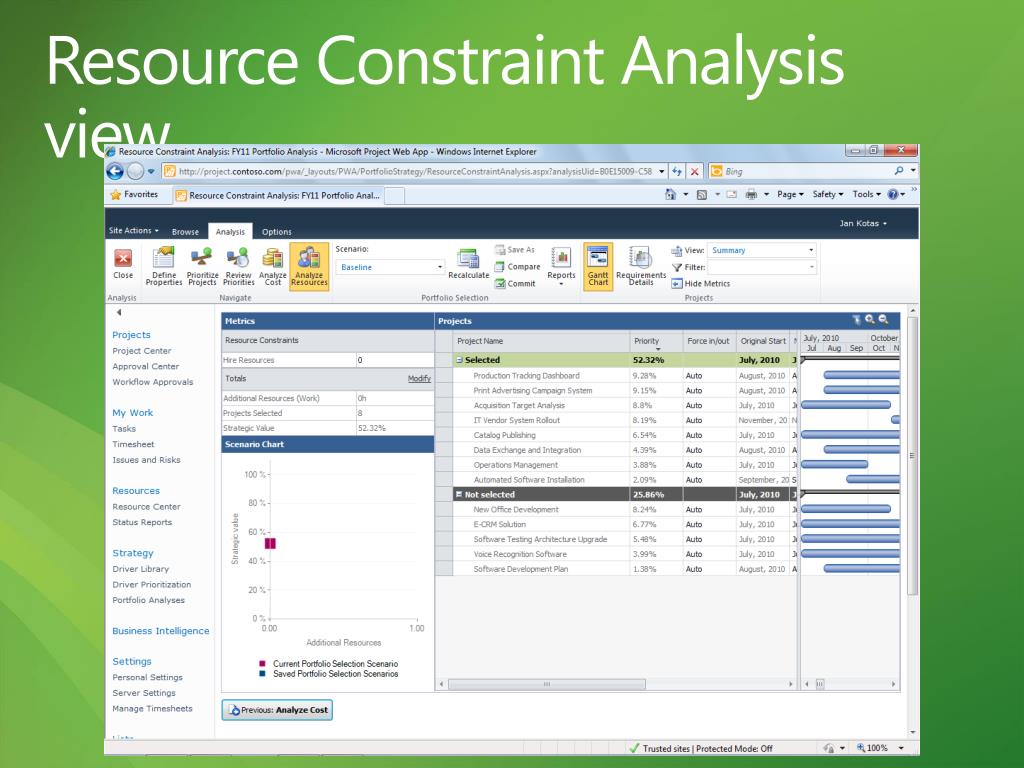Go to Analyze Cost ribbon icon

pos(272,266)
